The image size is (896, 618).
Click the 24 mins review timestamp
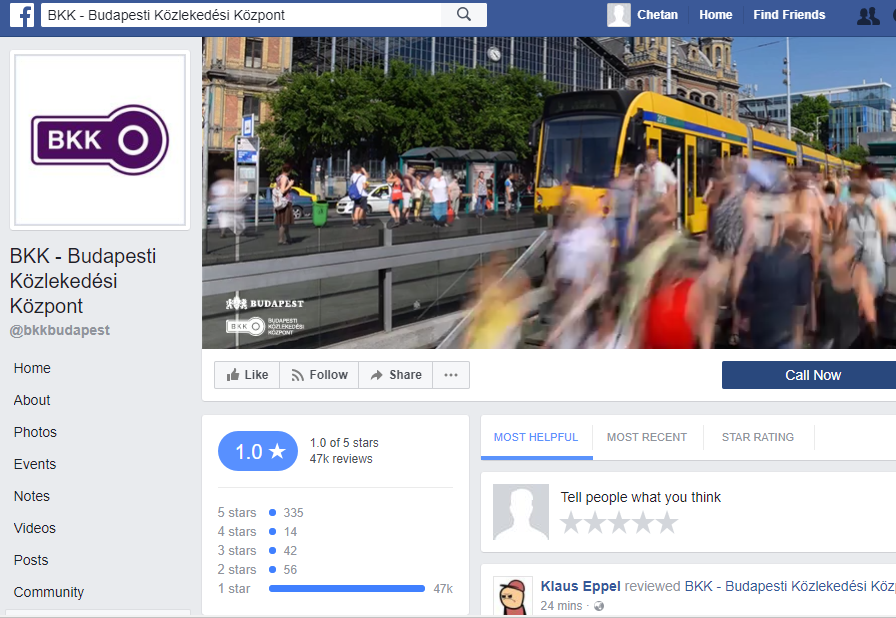click(561, 606)
